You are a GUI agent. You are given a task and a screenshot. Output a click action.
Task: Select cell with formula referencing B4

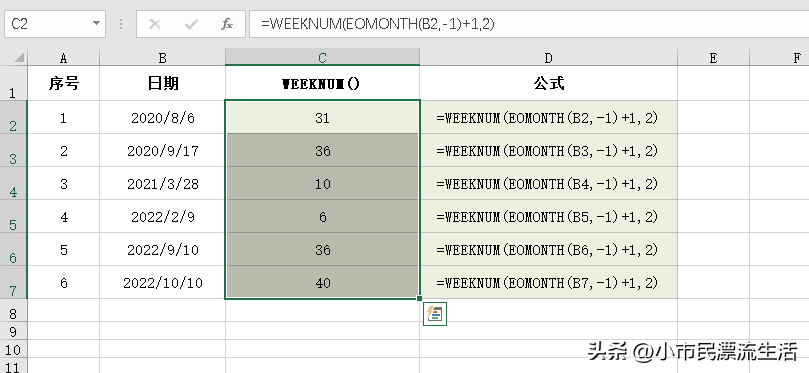(x=548, y=184)
